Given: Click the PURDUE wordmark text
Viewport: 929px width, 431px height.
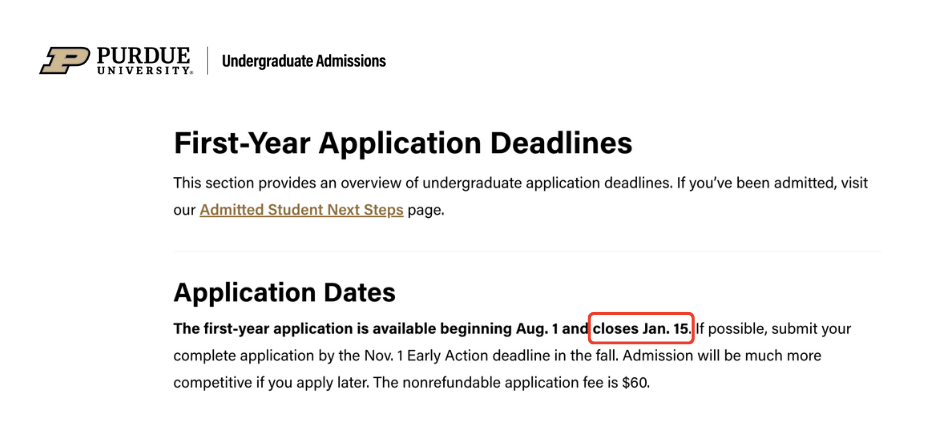Looking at the screenshot, I should point(145,54).
